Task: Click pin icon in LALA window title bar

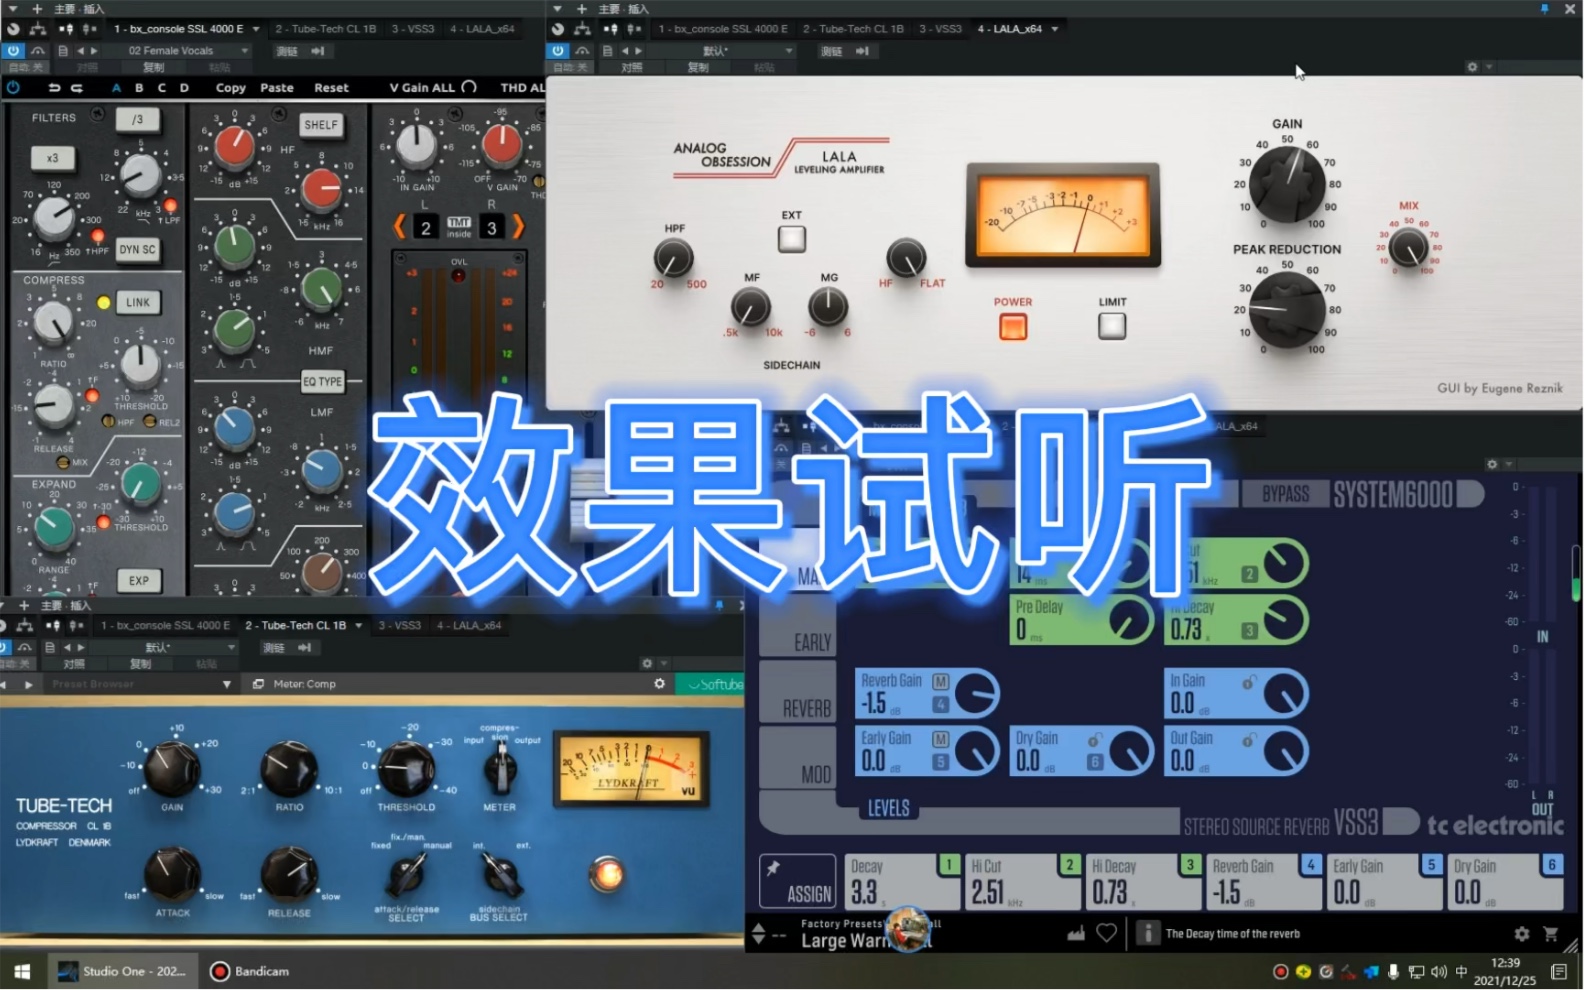Action: click(1545, 9)
